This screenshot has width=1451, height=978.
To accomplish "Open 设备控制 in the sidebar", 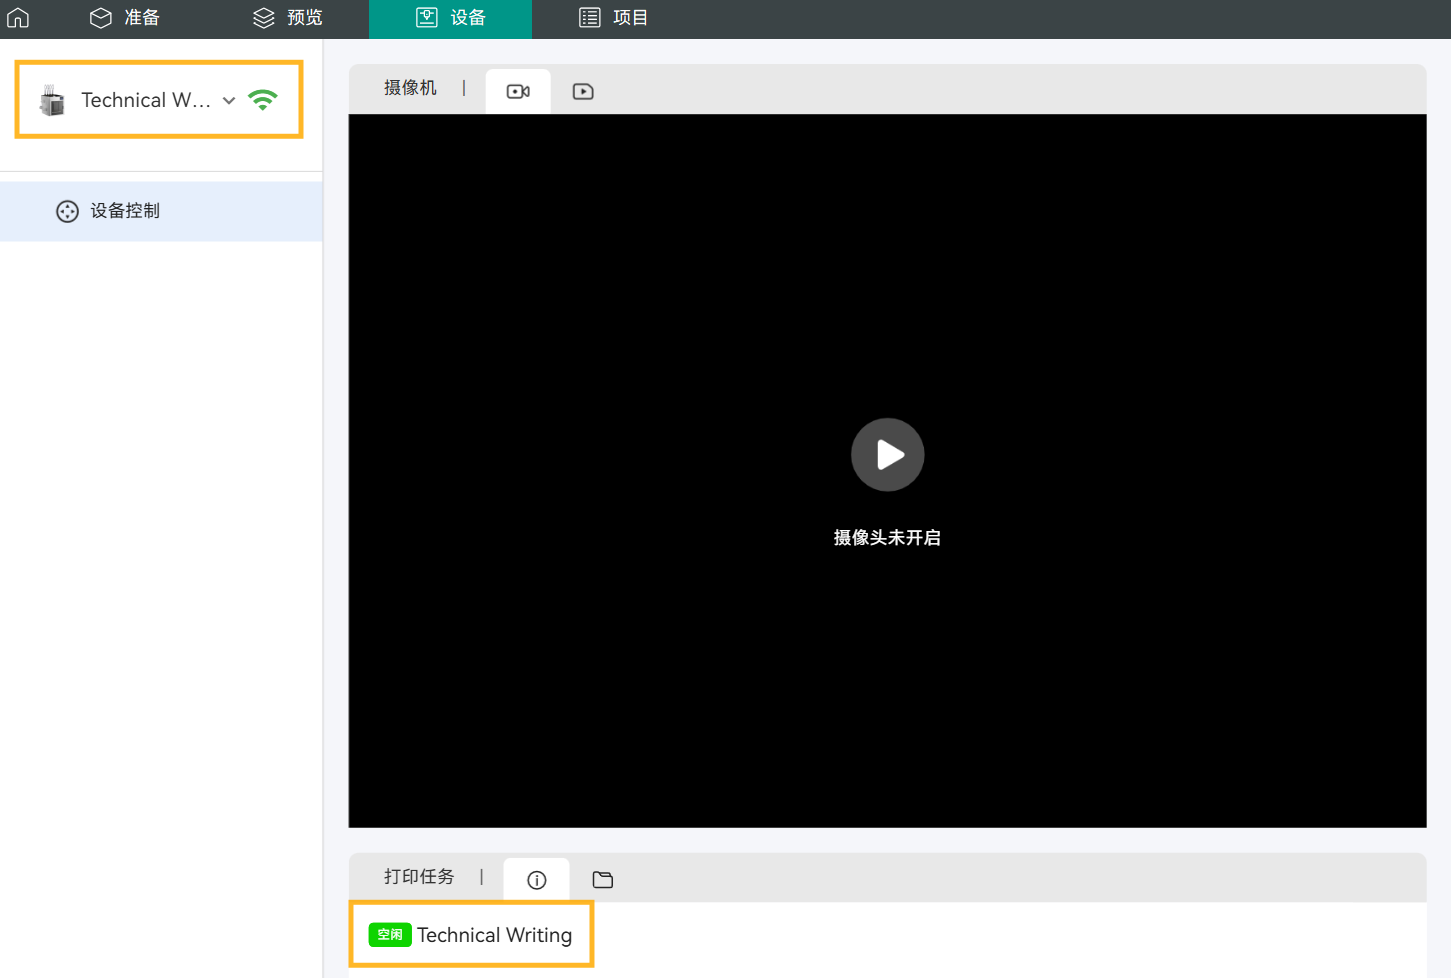I will click(124, 211).
